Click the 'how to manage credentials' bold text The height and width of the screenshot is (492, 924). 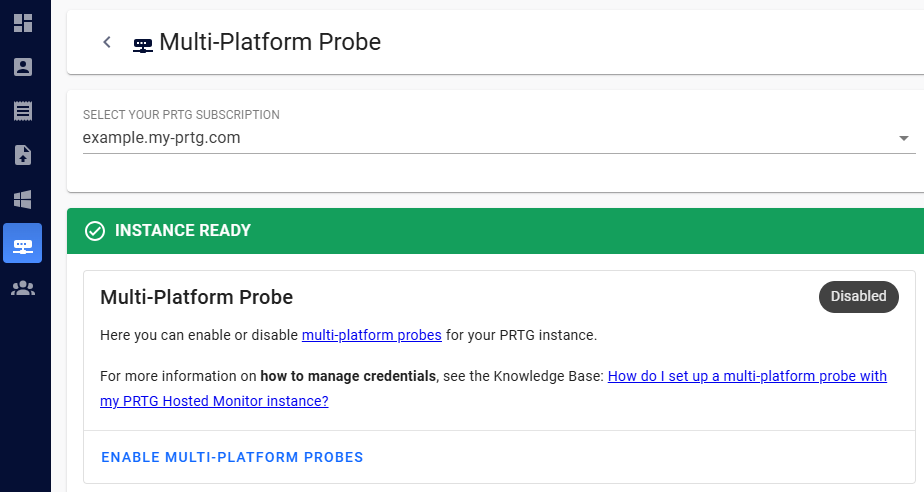click(x=348, y=376)
